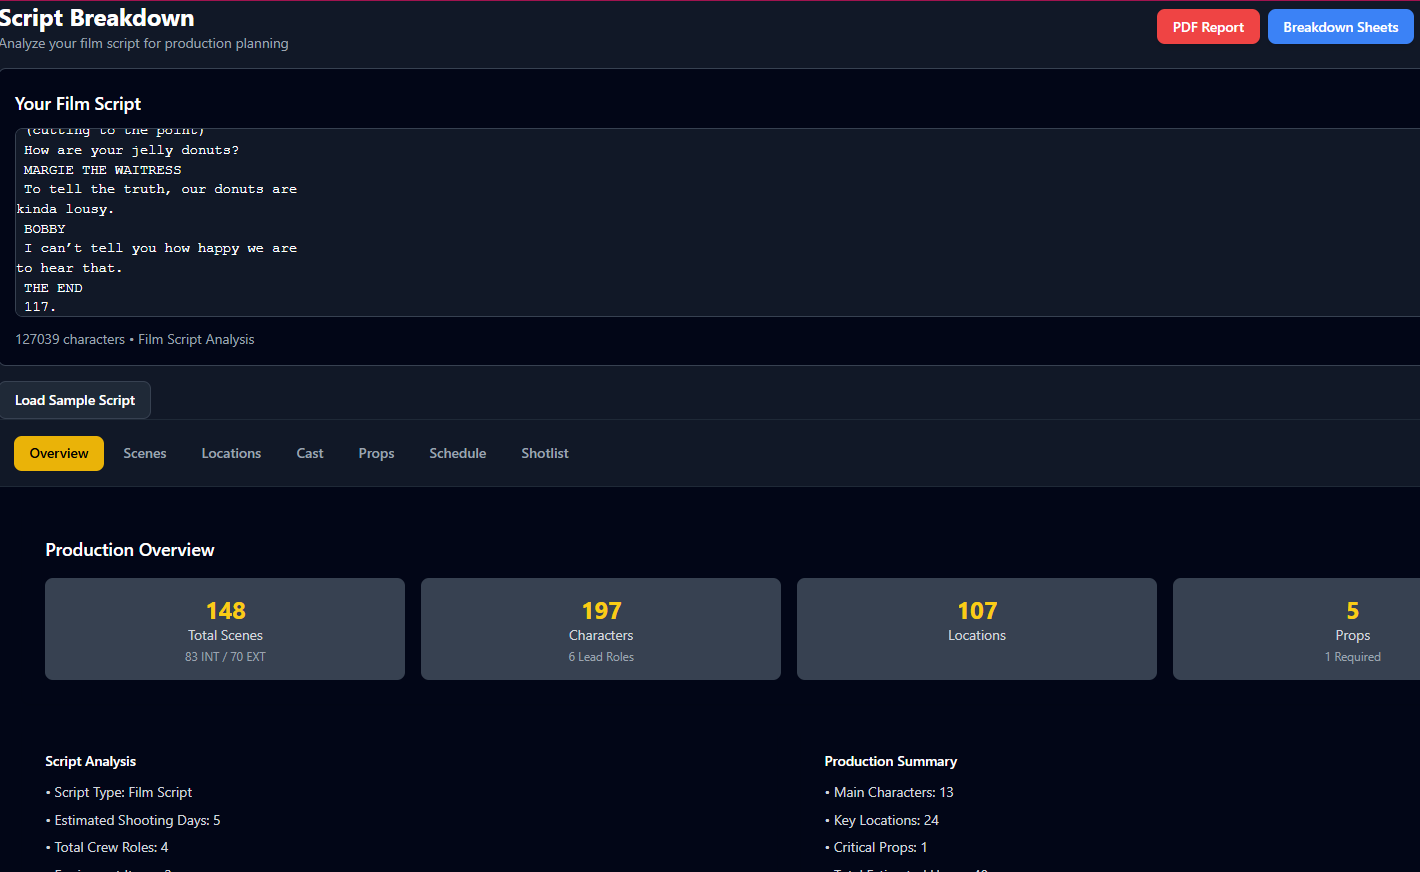1420x872 pixels.
Task: Click the 'BOBBY' character line in script
Action: pyautogui.click(x=44, y=229)
